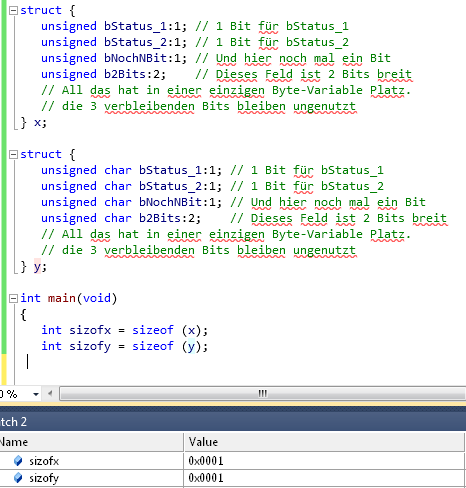Viewport: 466px width, 488px height.
Task: Click the horizontal scrollbar thumb
Action: pyautogui.click(x=263, y=394)
